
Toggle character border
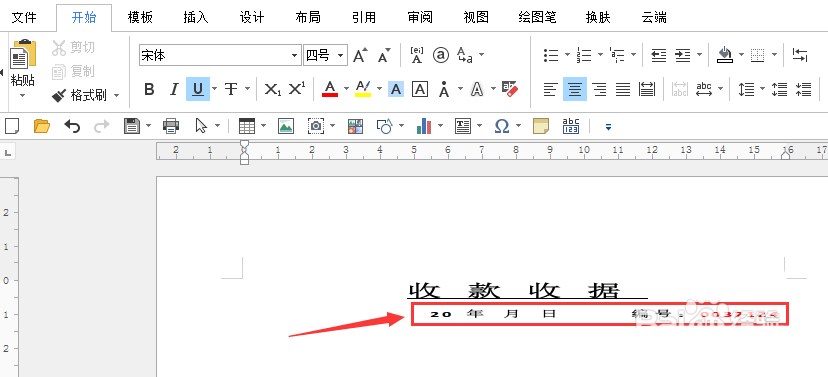click(420, 89)
